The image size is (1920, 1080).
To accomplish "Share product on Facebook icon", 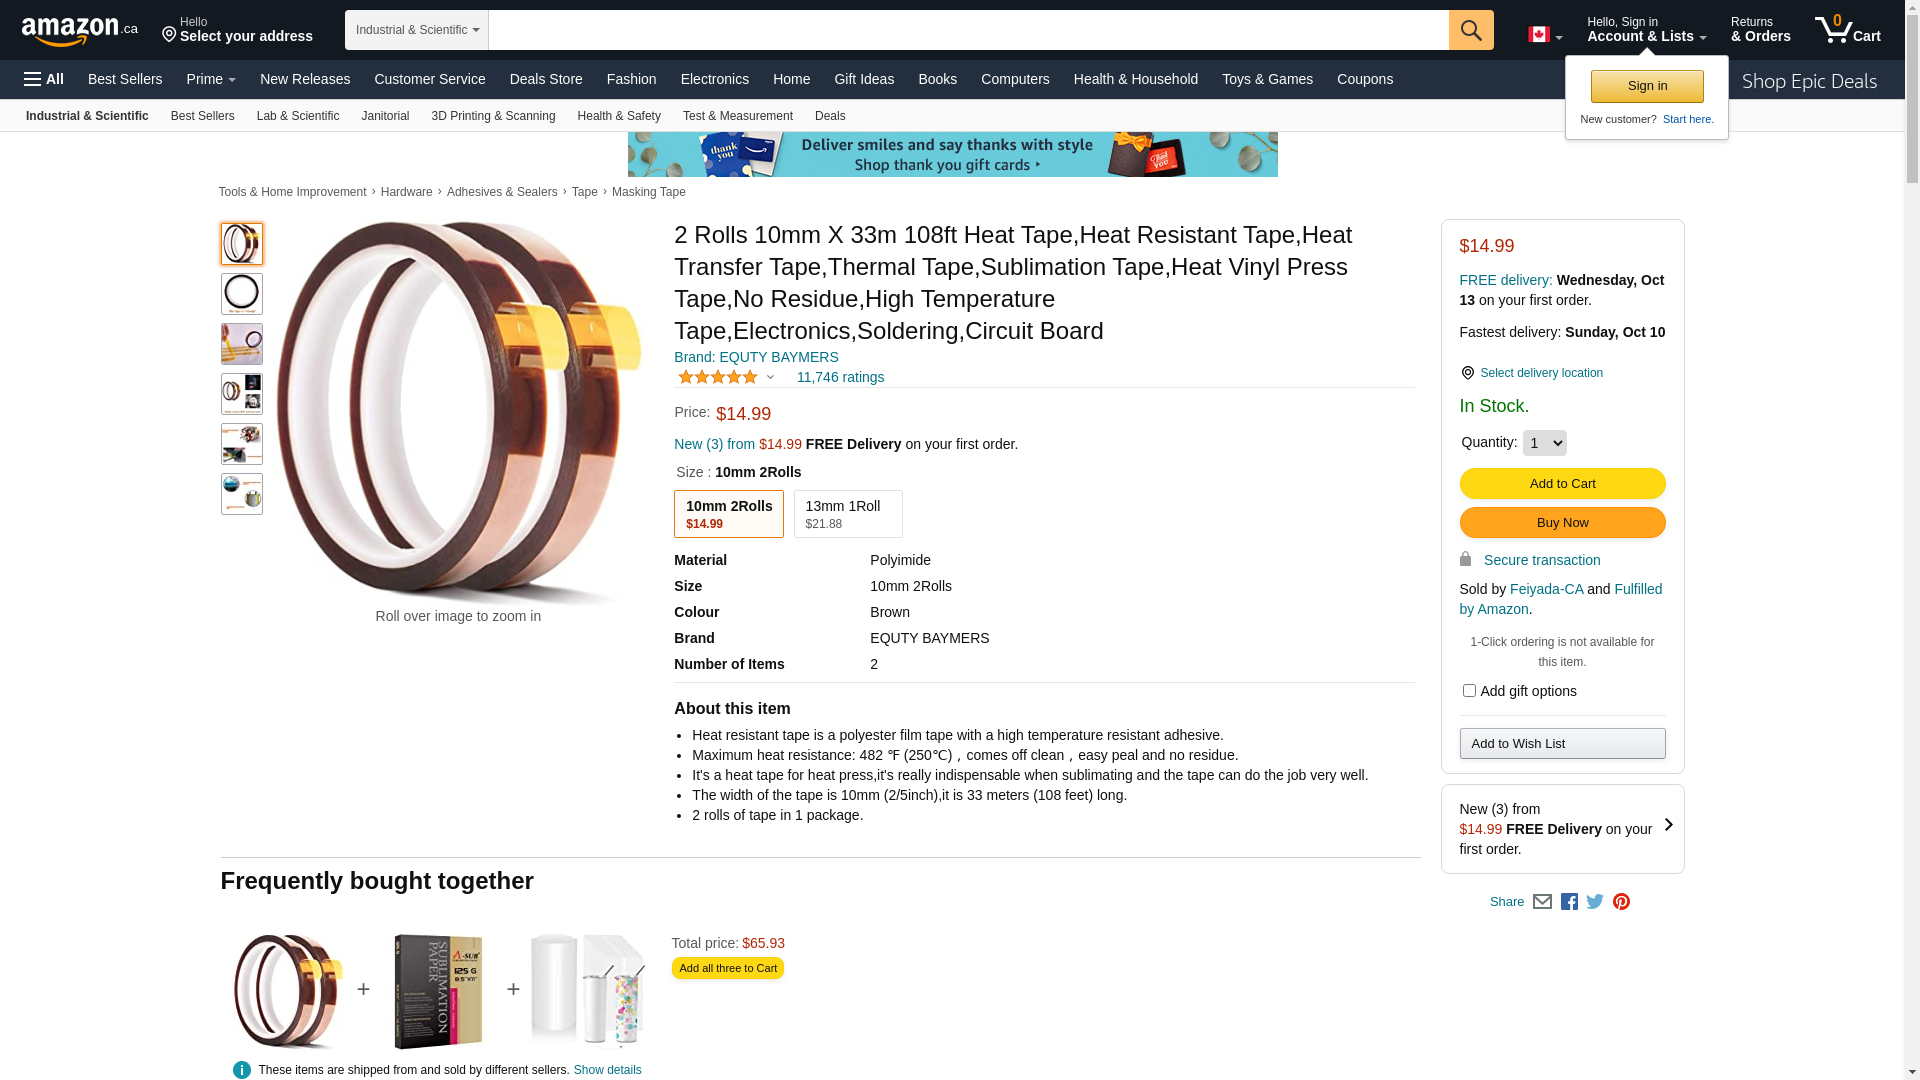I will tap(1569, 902).
